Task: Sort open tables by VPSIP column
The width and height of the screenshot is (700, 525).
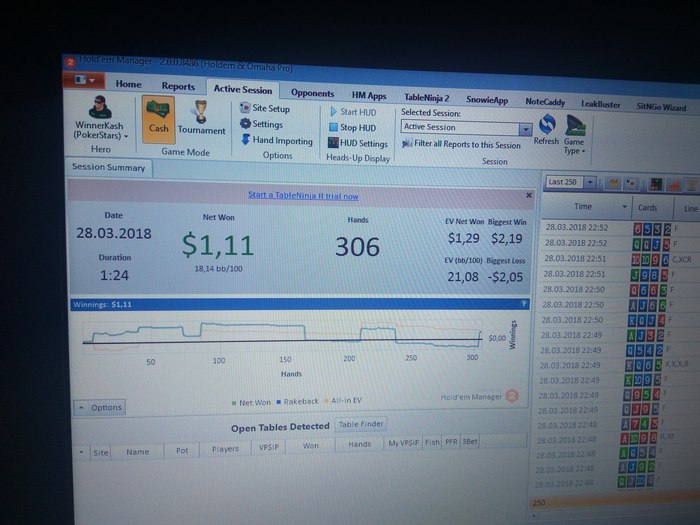Action: tap(268, 447)
